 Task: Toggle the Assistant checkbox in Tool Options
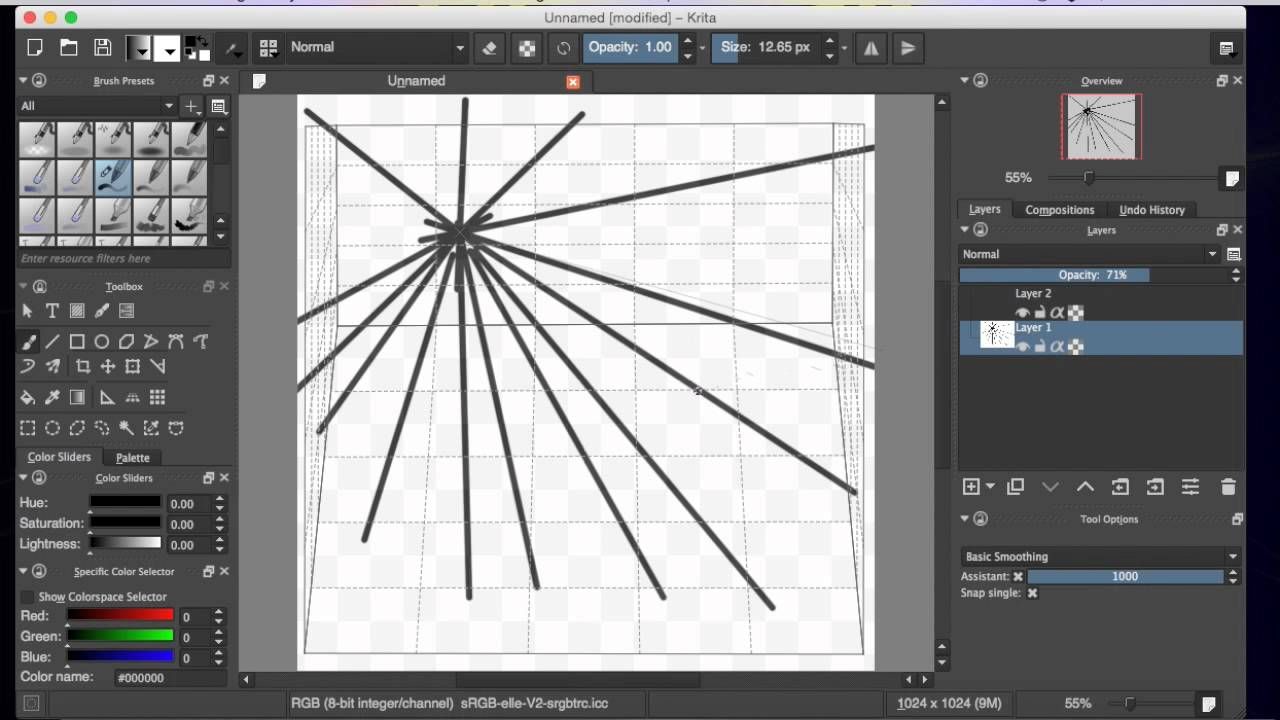click(x=1018, y=576)
